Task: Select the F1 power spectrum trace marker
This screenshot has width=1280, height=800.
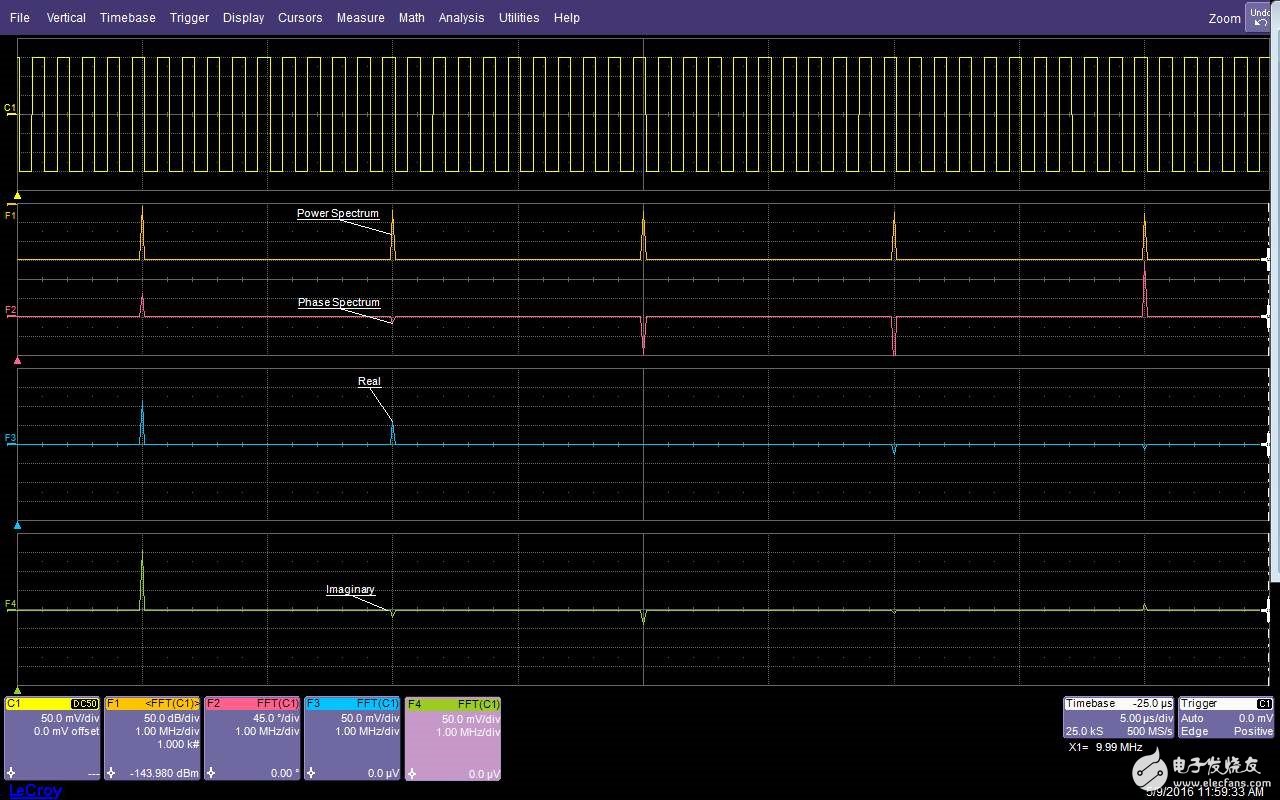Action: tap(10, 215)
